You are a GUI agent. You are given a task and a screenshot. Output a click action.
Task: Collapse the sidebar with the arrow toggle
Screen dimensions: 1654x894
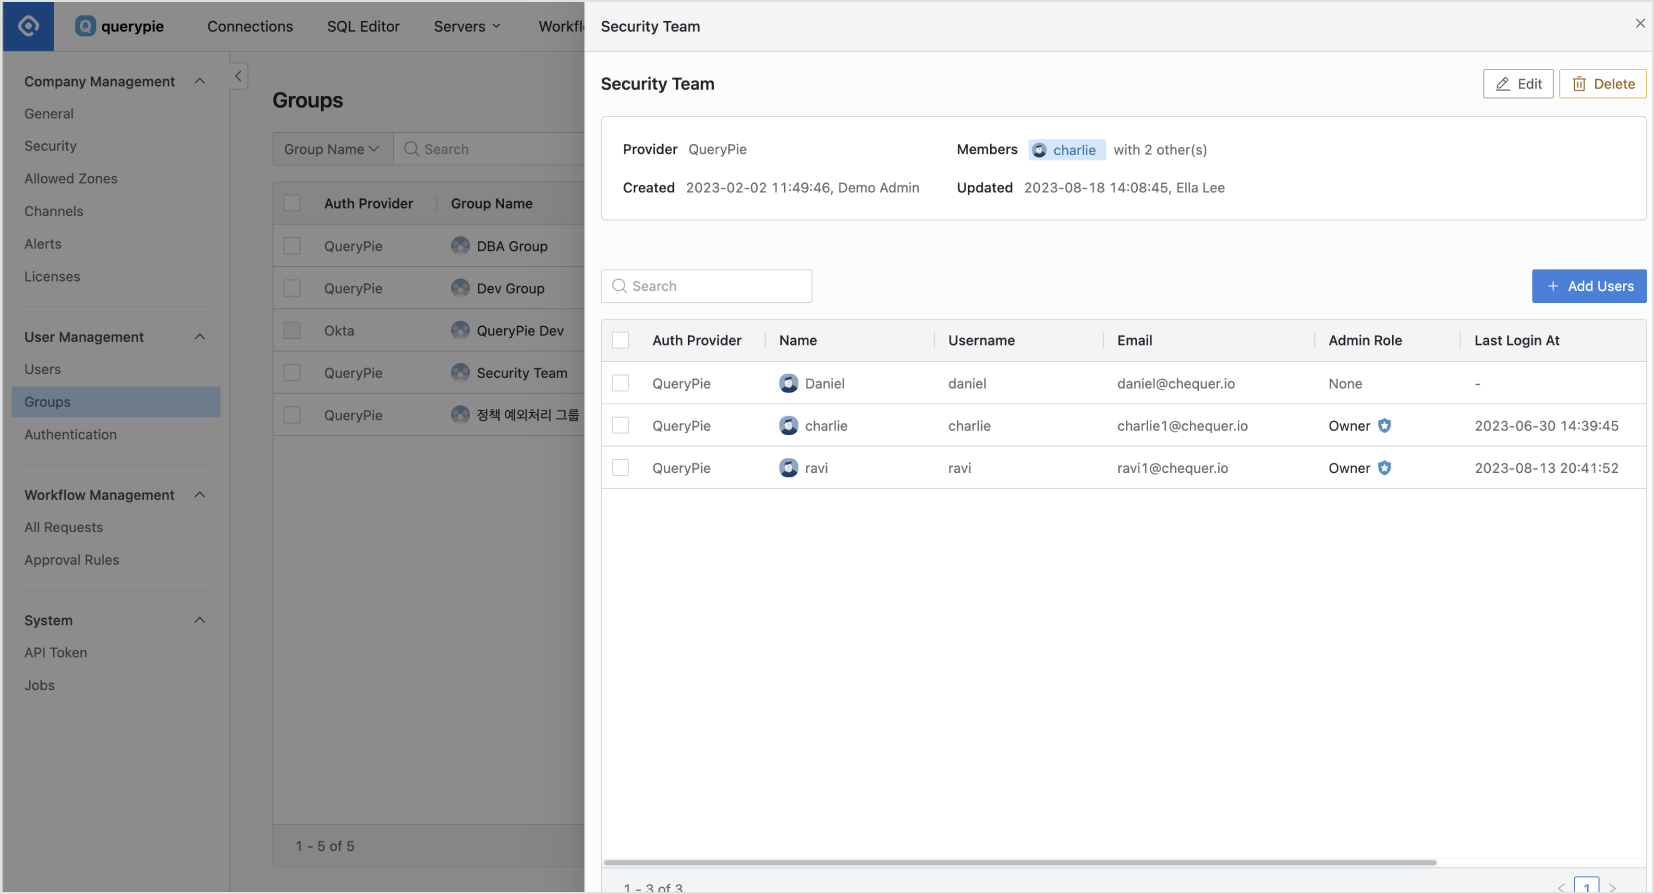(238, 76)
